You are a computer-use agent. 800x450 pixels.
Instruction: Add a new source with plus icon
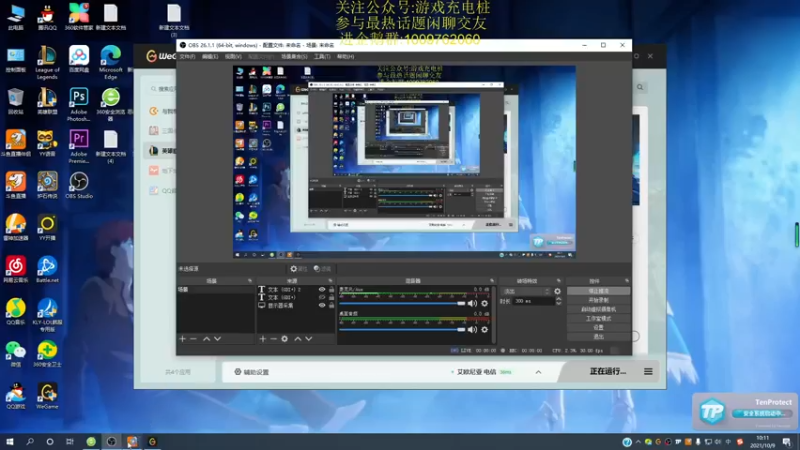click(263, 339)
